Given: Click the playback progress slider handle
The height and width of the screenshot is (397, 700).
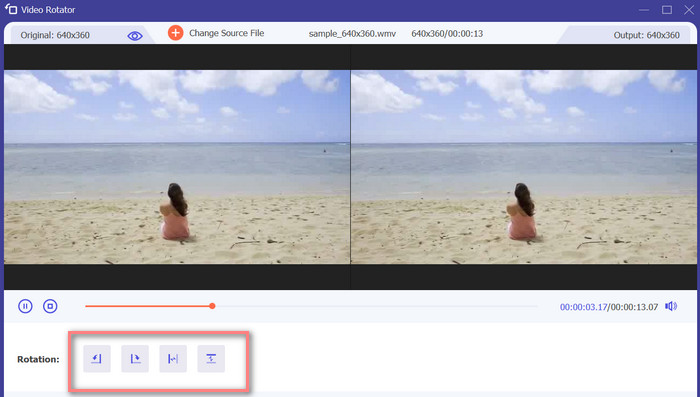Looking at the screenshot, I should coord(212,306).
